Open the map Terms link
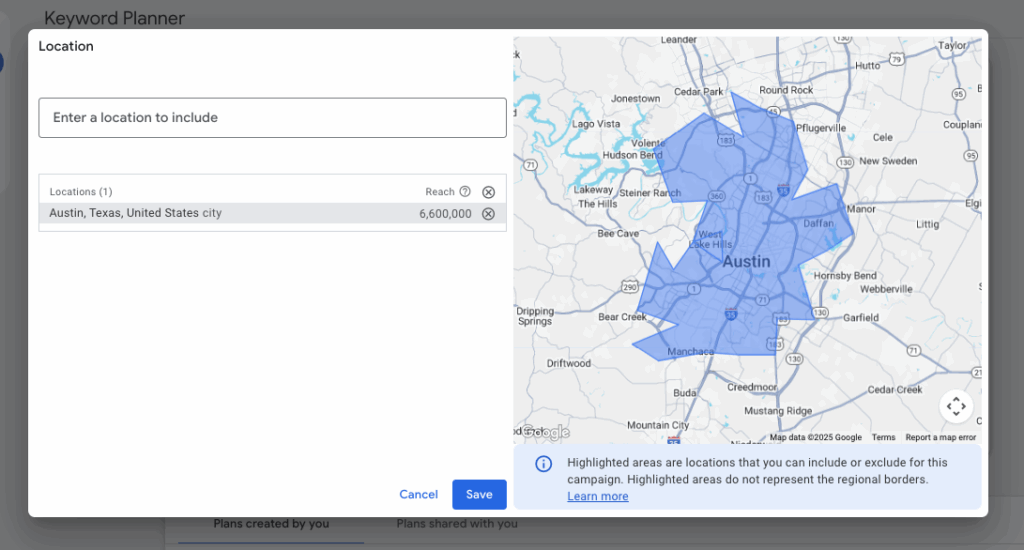 tap(883, 437)
